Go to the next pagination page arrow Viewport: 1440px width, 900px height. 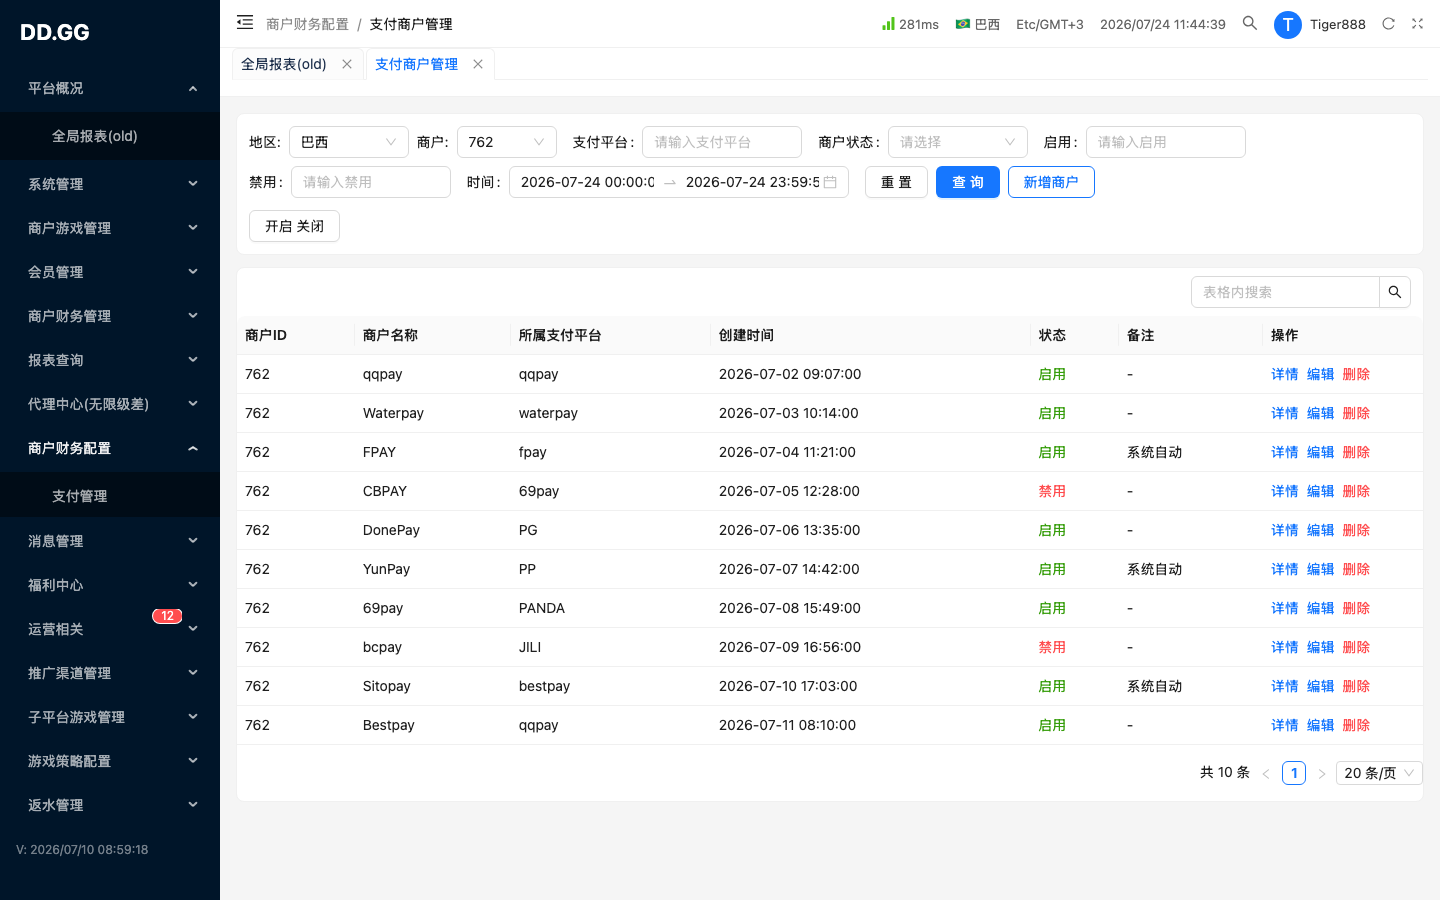pyautogui.click(x=1321, y=773)
